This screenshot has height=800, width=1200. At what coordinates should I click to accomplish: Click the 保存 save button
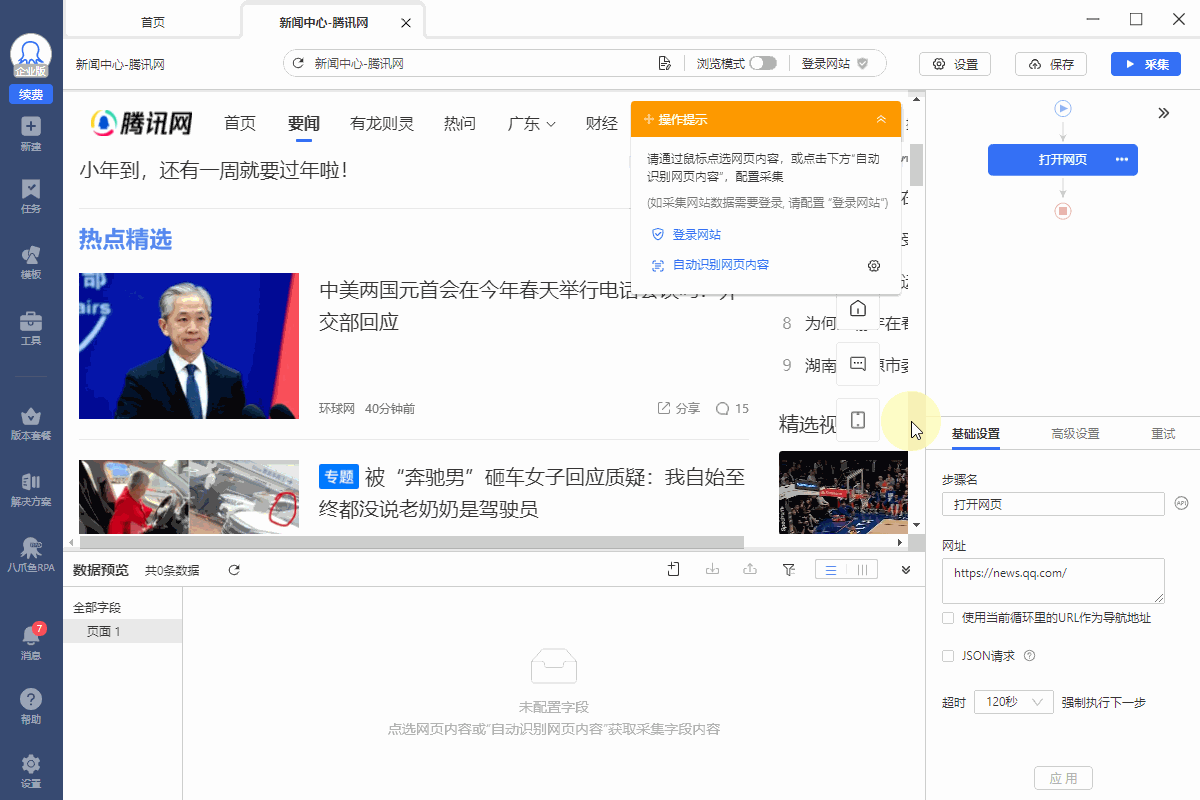coord(1051,64)
